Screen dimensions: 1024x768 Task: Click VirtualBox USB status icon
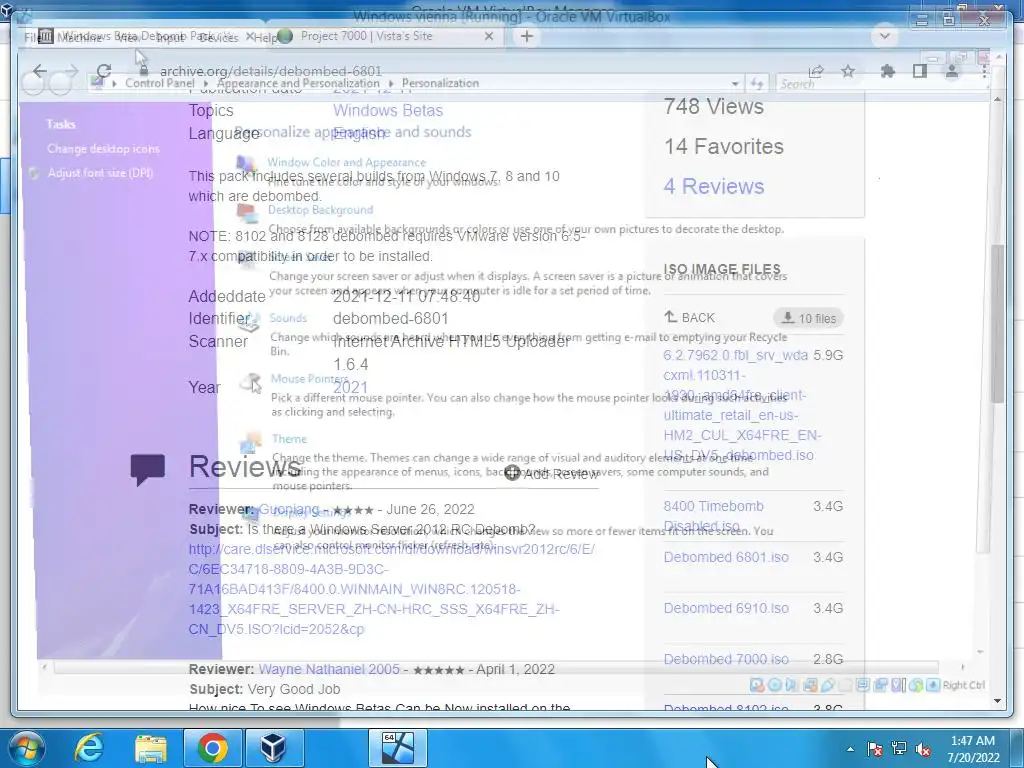coord(827,685)
